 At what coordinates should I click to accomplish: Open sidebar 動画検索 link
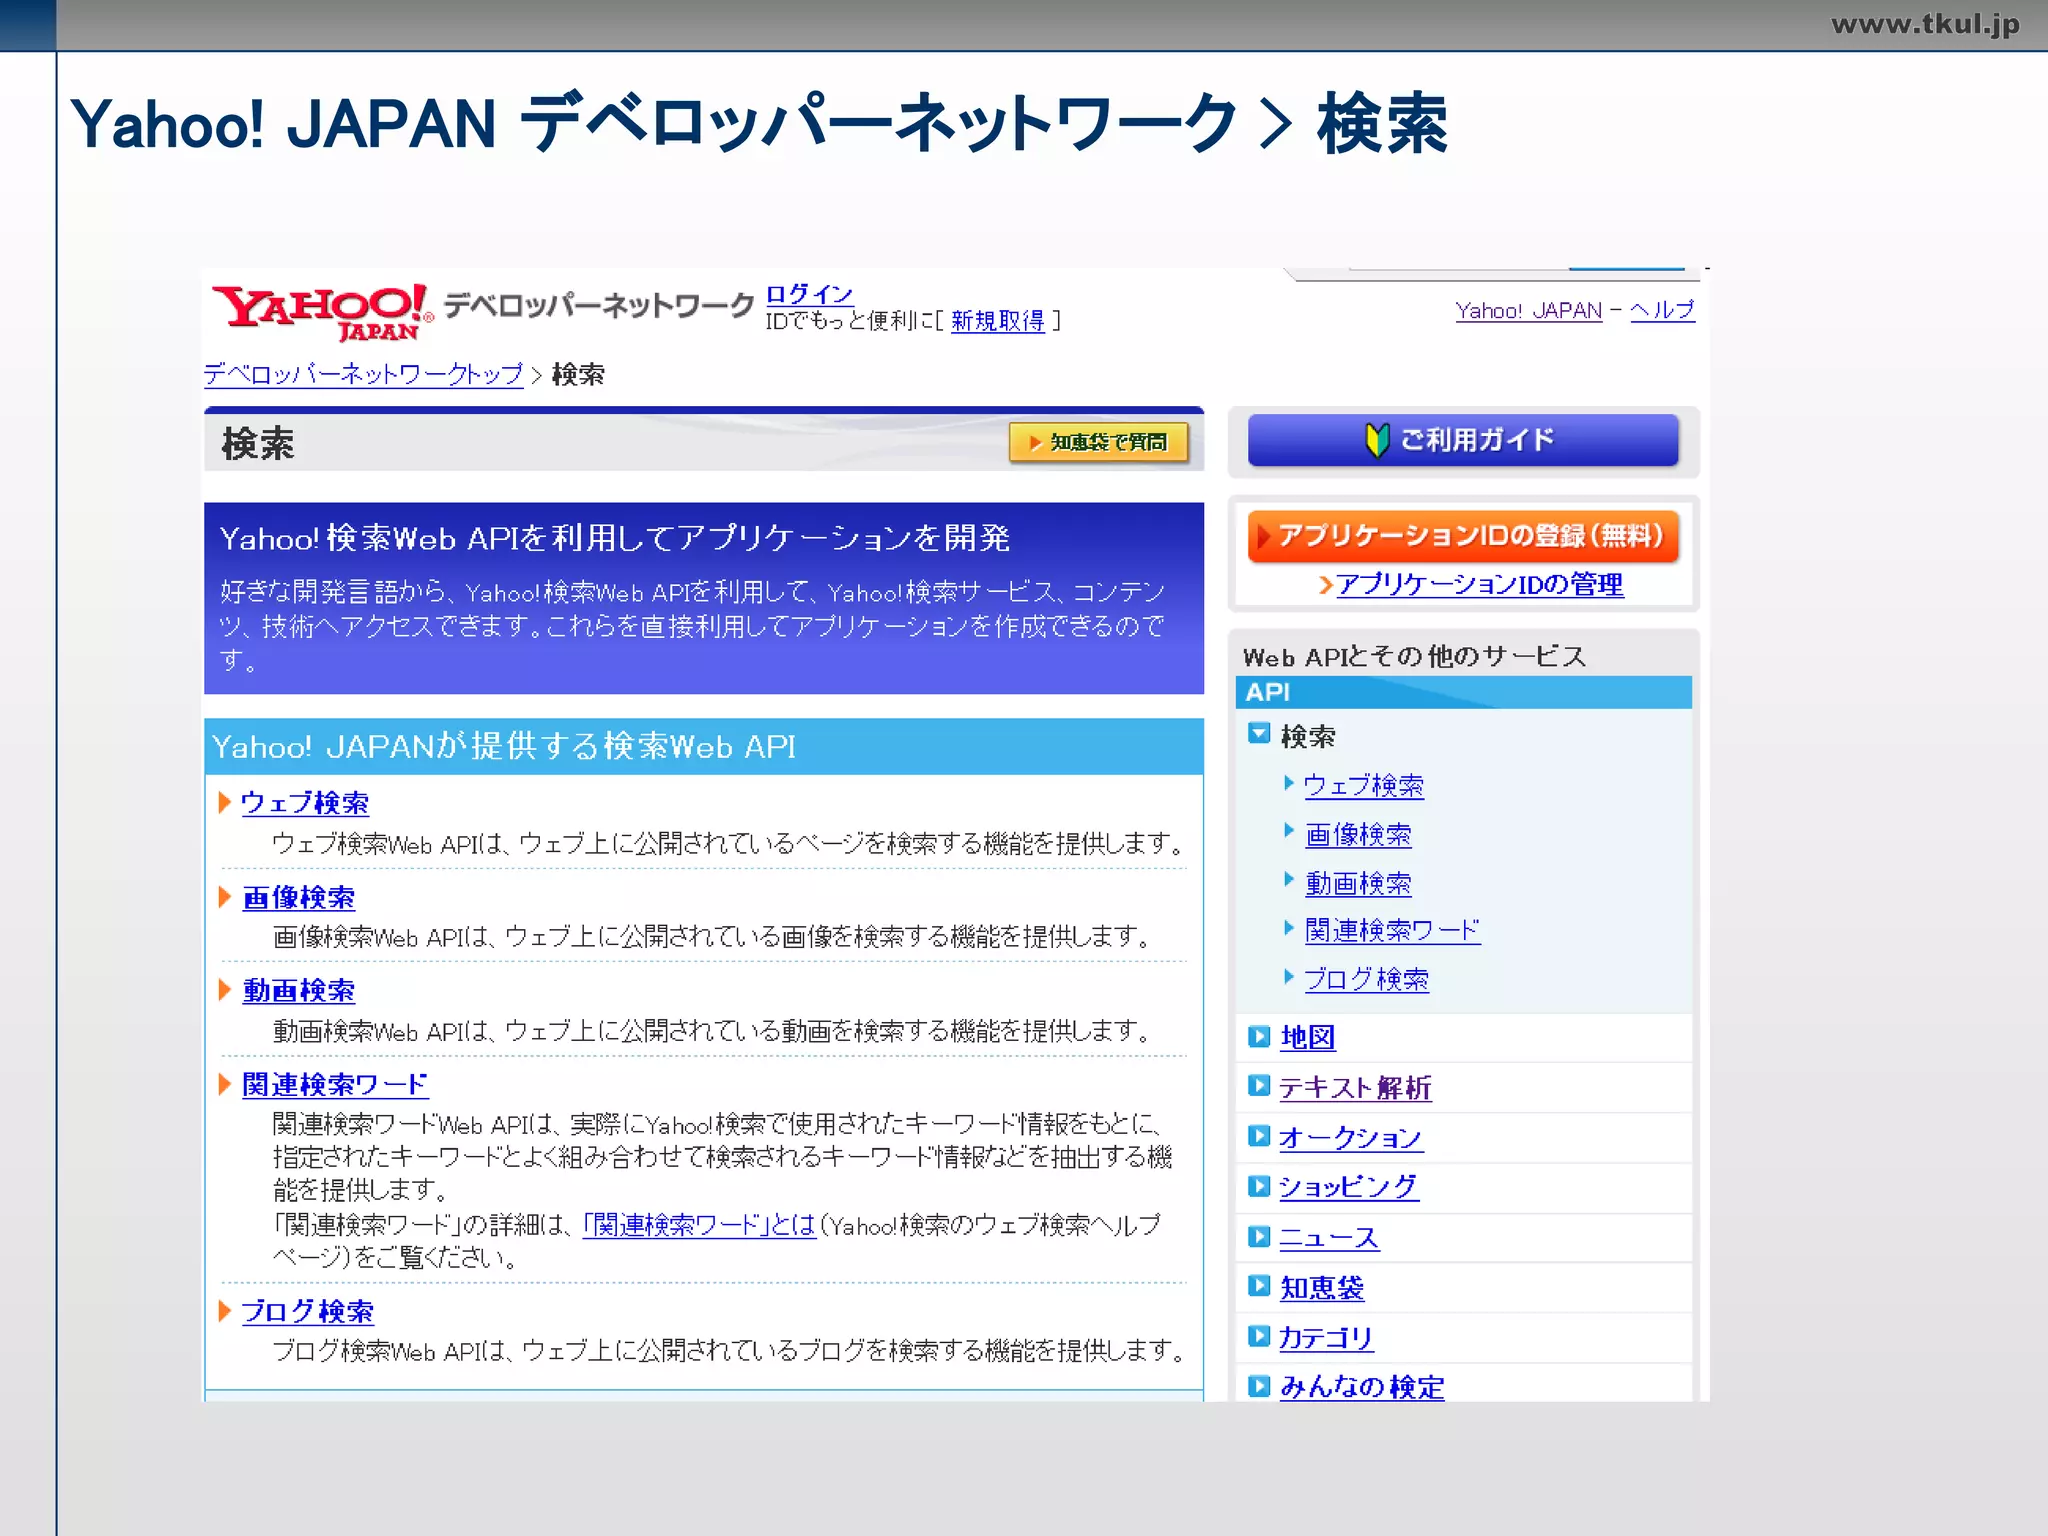(1358, 884)
